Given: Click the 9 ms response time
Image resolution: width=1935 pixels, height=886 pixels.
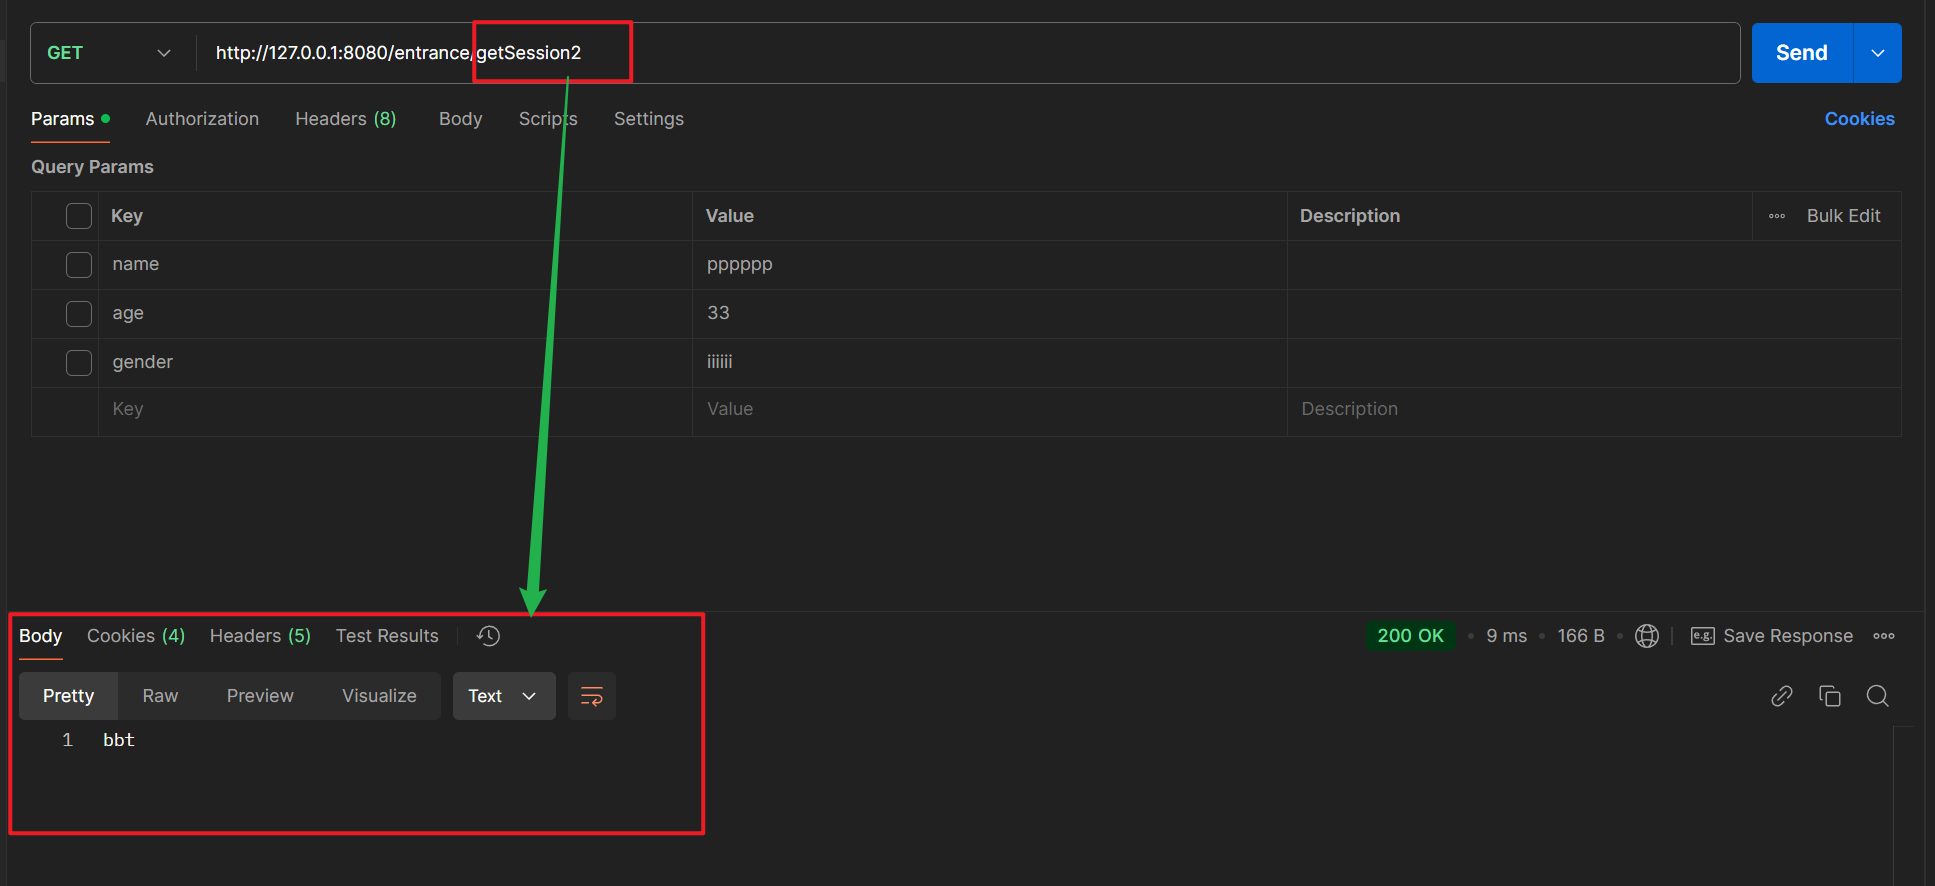Looking at the screenshot, I should pos(1506,636).
